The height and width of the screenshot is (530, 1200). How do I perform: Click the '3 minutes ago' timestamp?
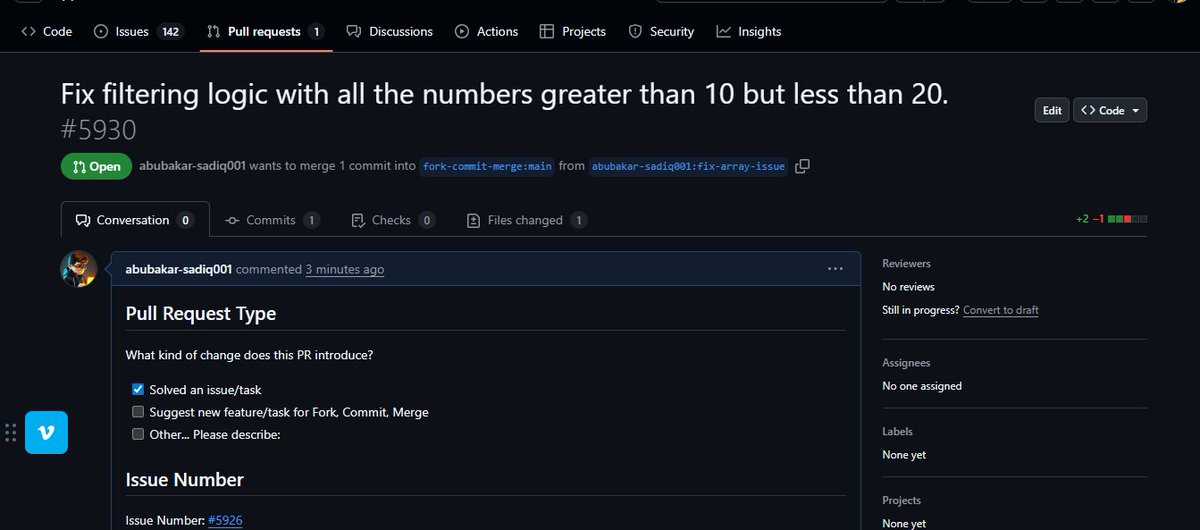tap(345, 269)
